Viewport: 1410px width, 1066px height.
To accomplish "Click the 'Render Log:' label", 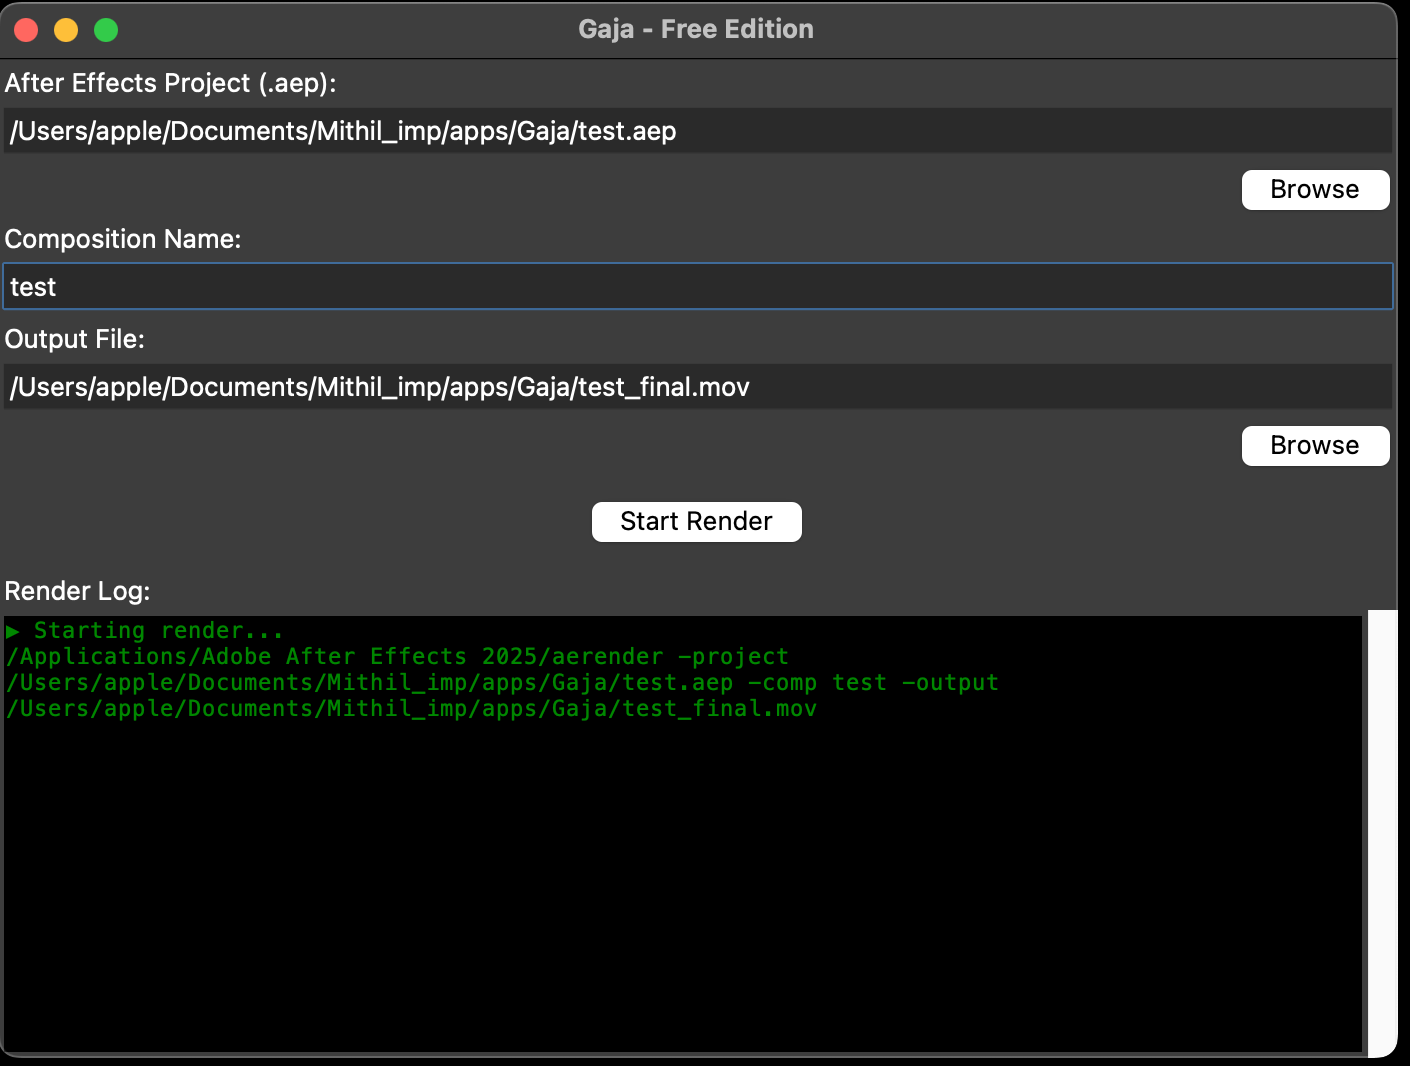I will (x=78, y=591).
